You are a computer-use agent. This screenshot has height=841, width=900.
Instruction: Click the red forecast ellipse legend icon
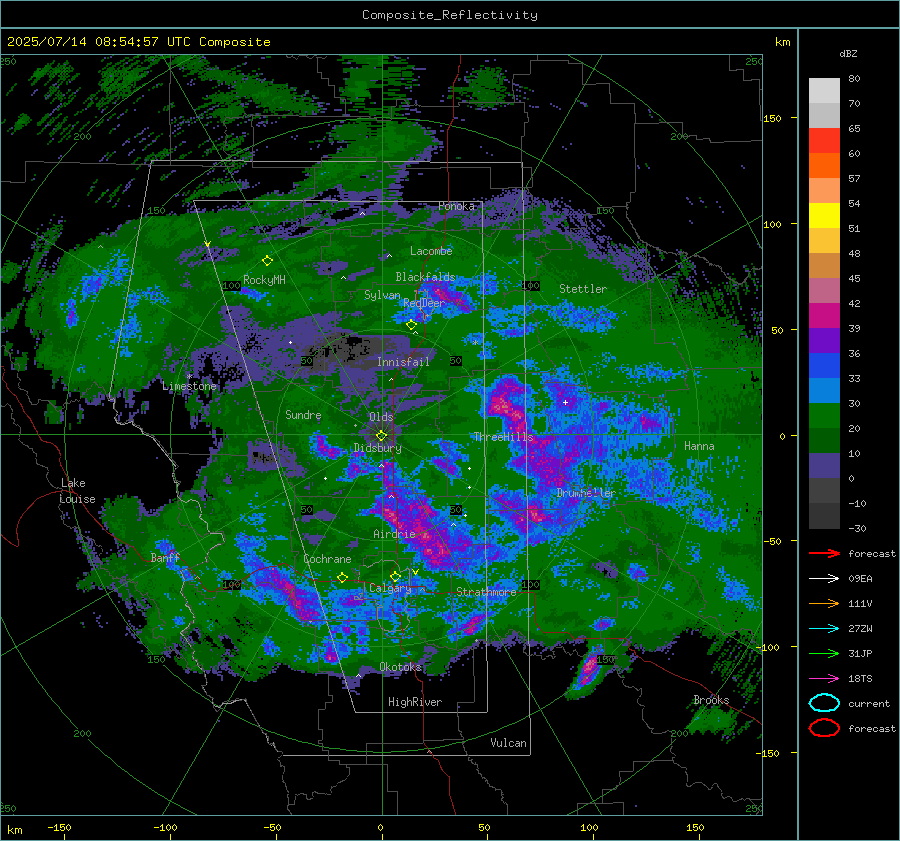click(x=824, y=728)
